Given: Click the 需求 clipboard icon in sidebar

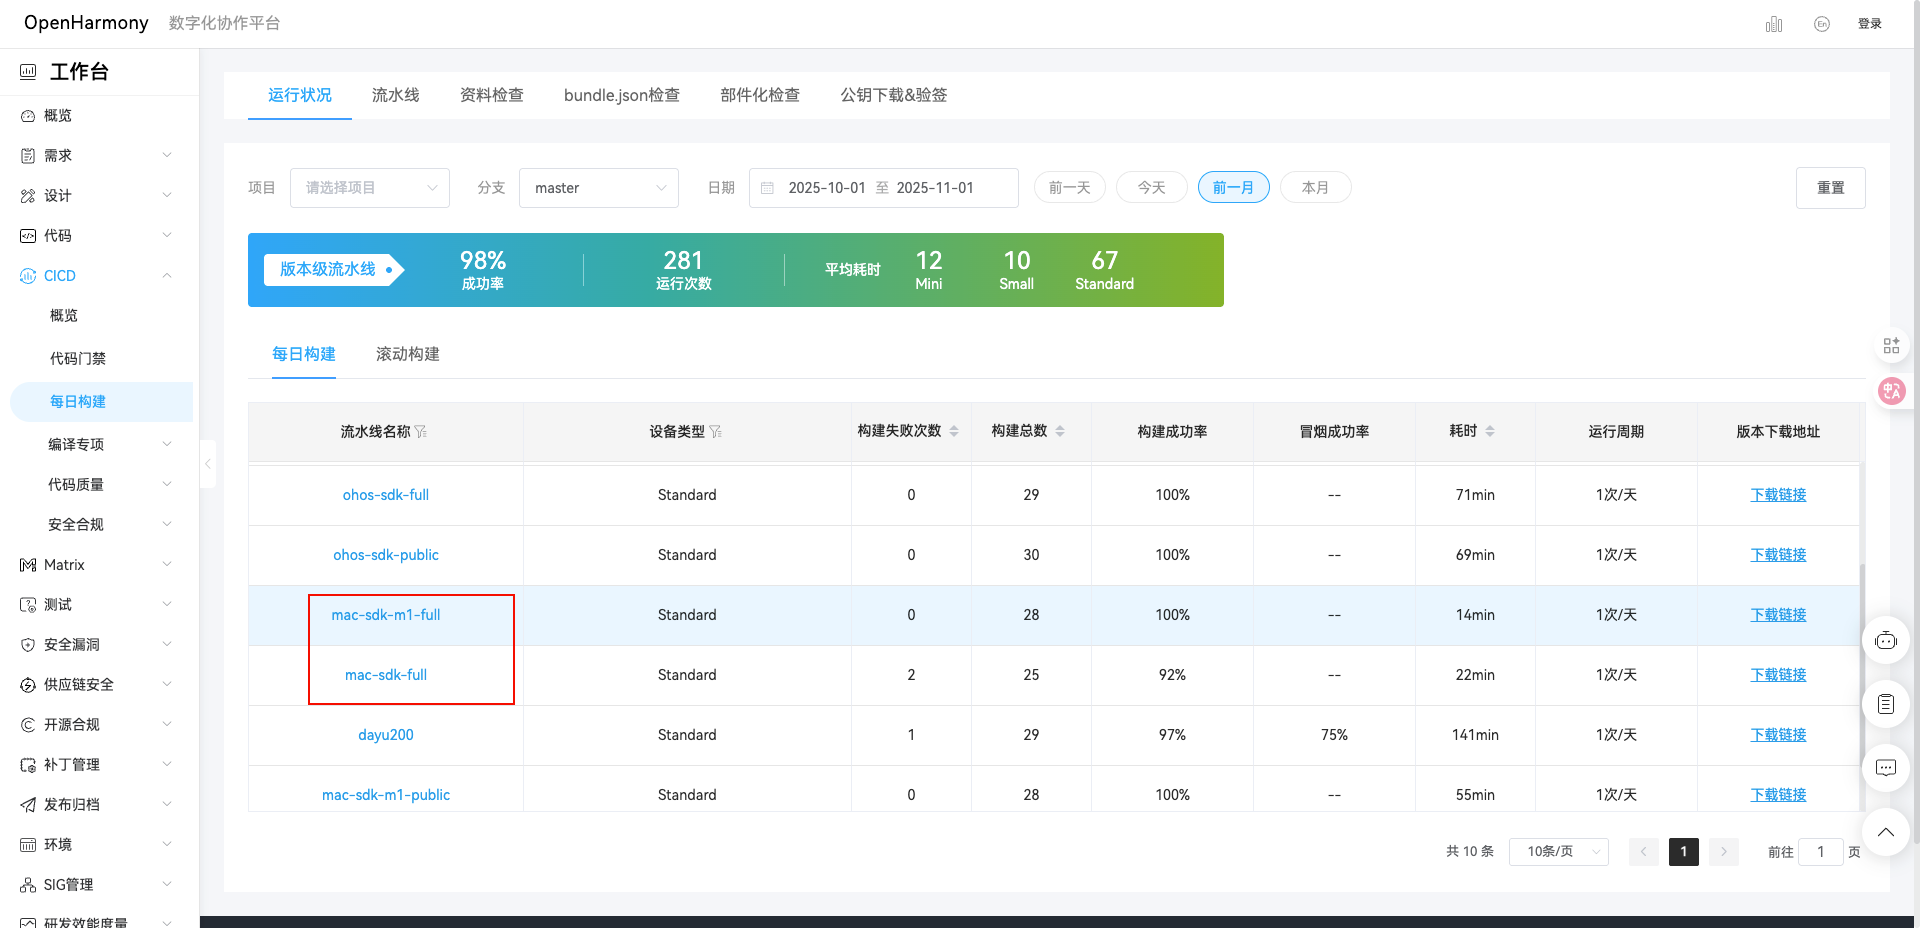Looking at the screenshot, I should point(28,156).
